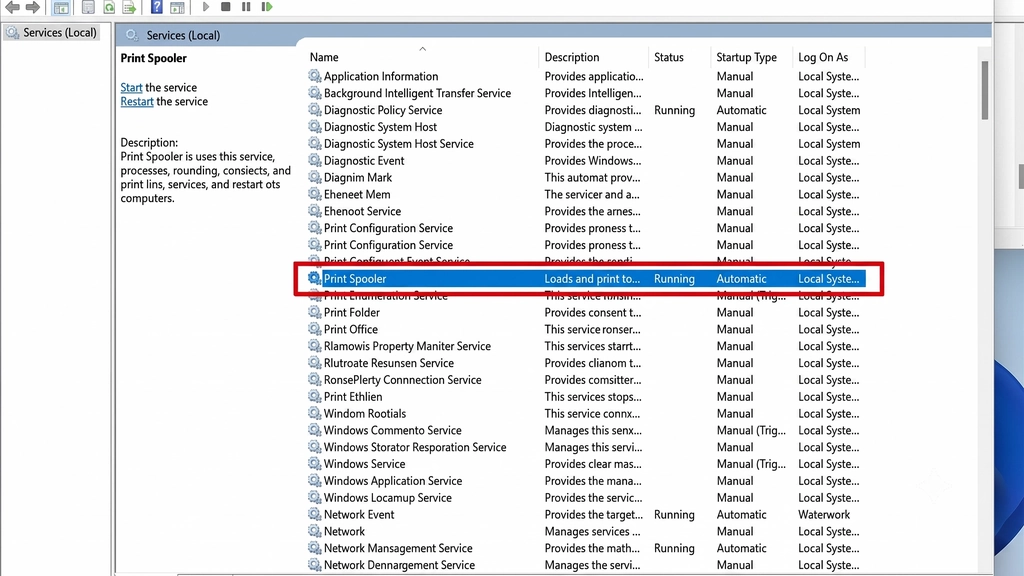Screen dimensions: 1024x576
Task: Click the Services (Local) header gear icon
Action: click(132, 35)
